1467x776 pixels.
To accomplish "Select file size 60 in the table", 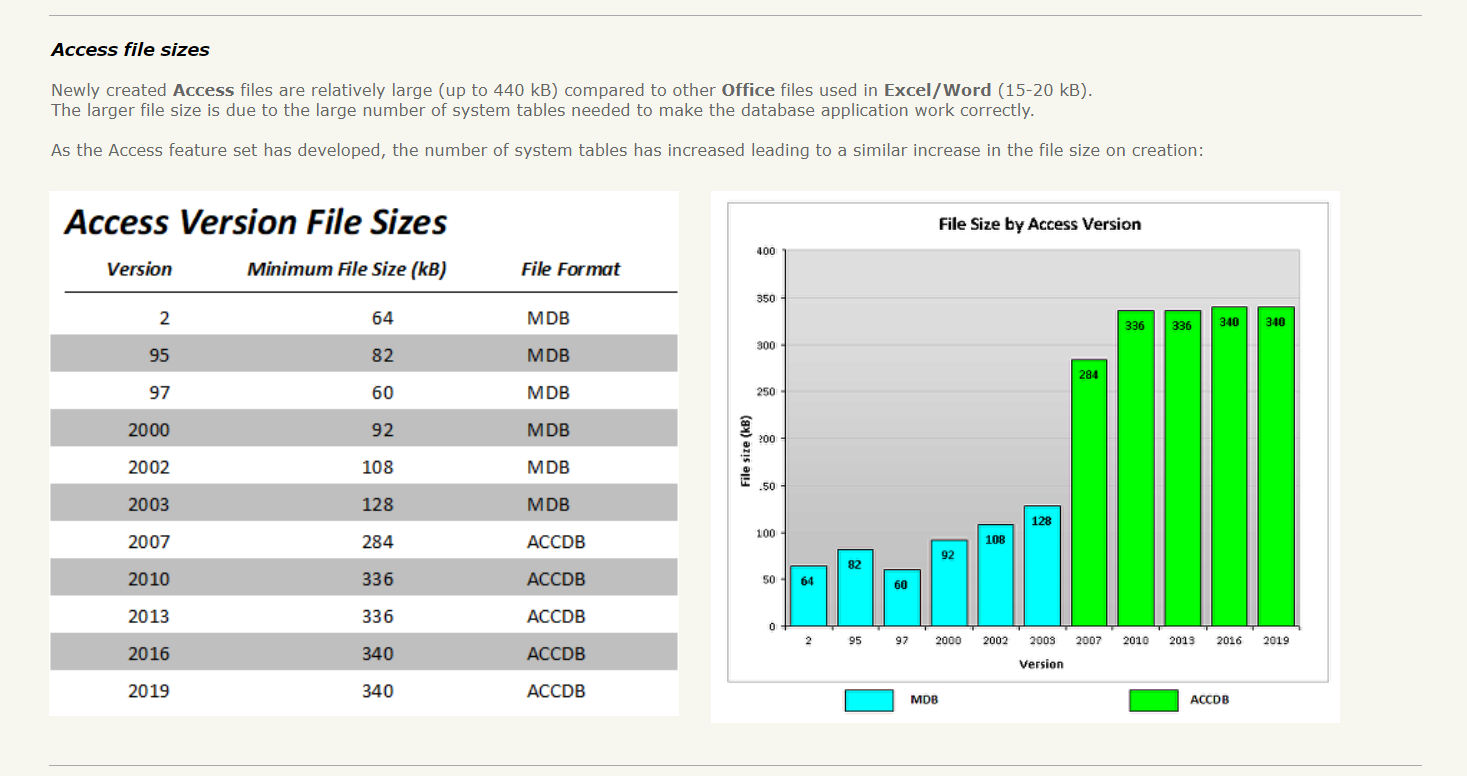I will (x=383, y=392).
